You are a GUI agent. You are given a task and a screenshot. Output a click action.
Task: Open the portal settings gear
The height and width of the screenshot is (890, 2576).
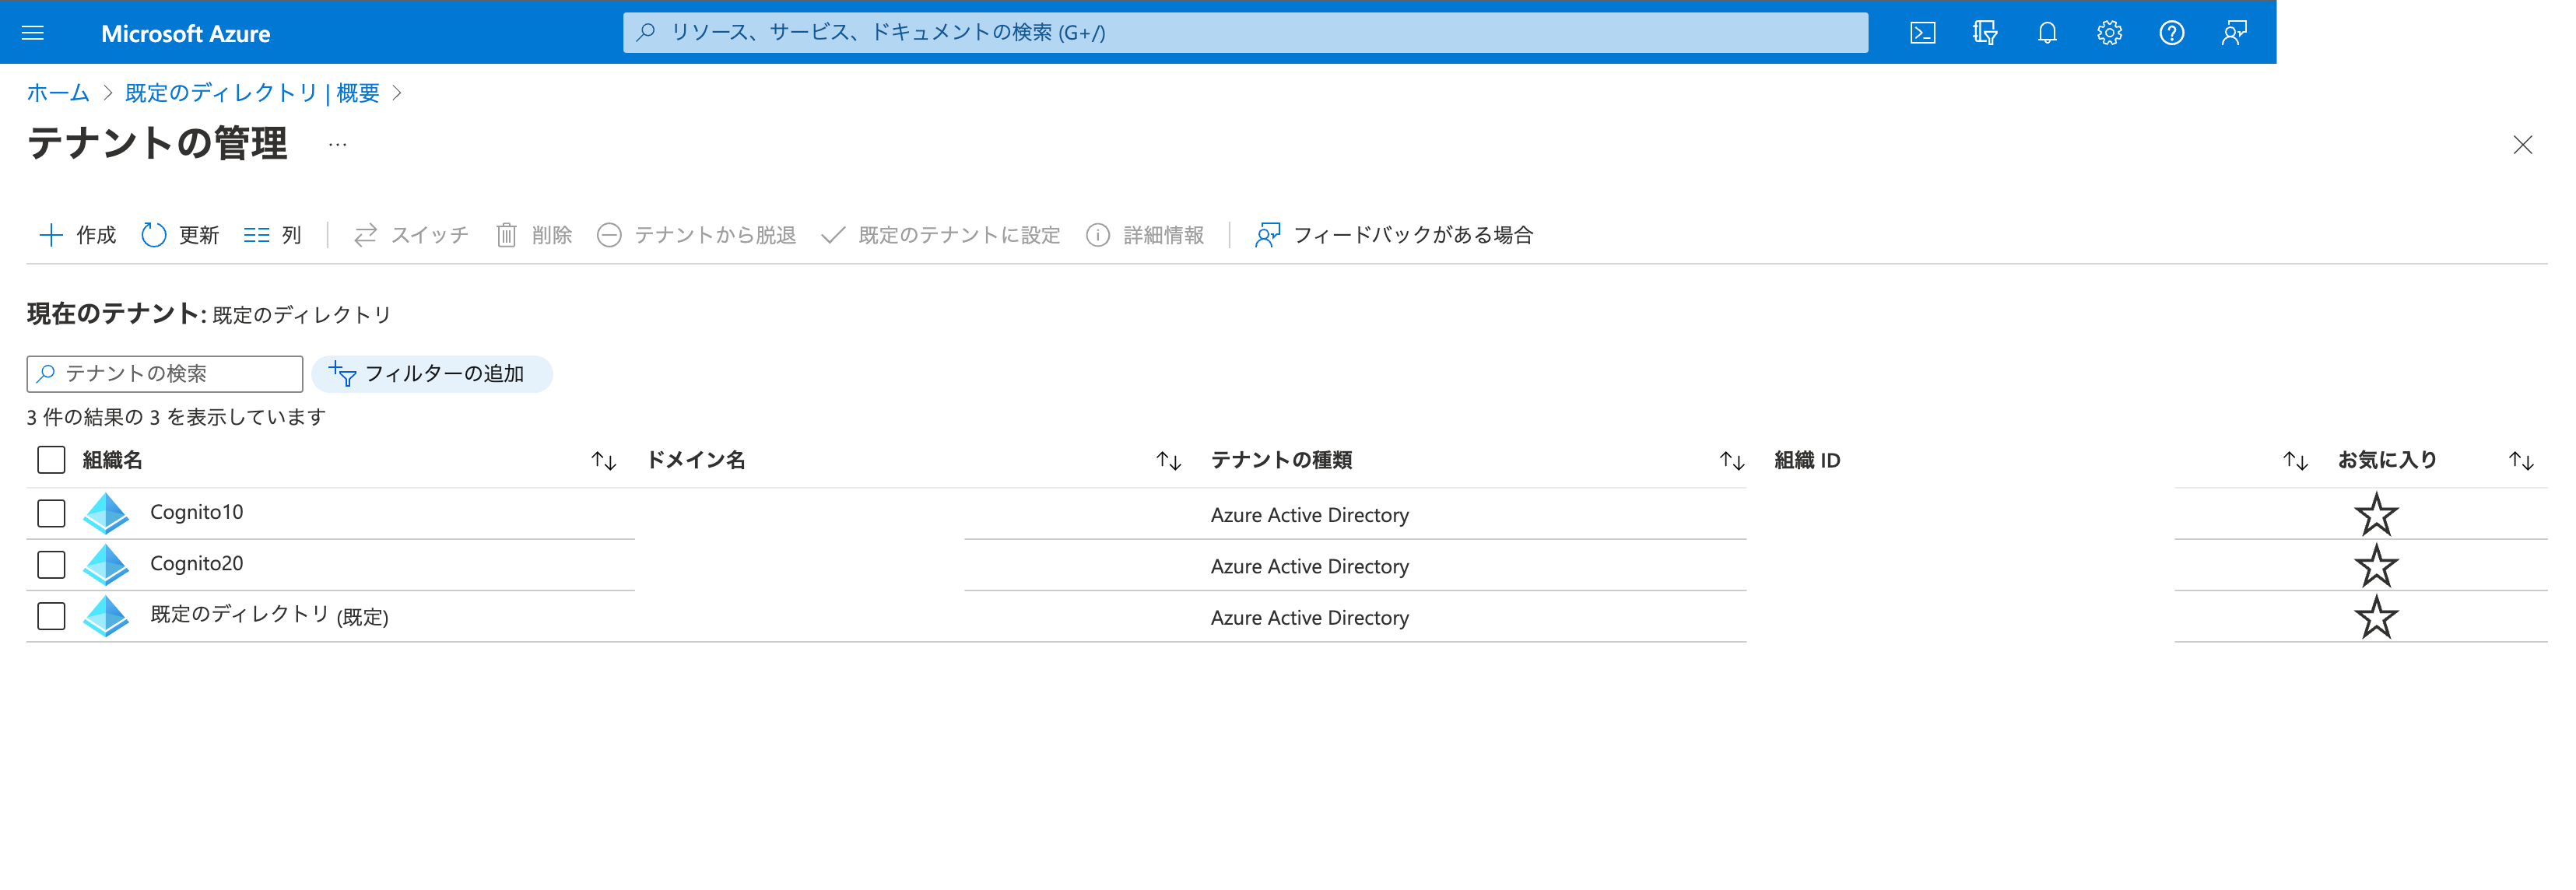pyautogui.click(x=2109, y=32)
